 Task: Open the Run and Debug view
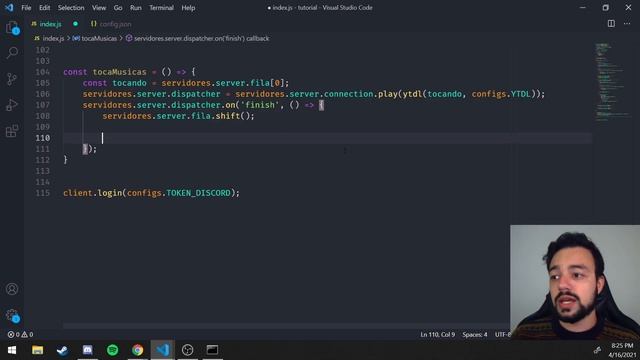[12, 105]
